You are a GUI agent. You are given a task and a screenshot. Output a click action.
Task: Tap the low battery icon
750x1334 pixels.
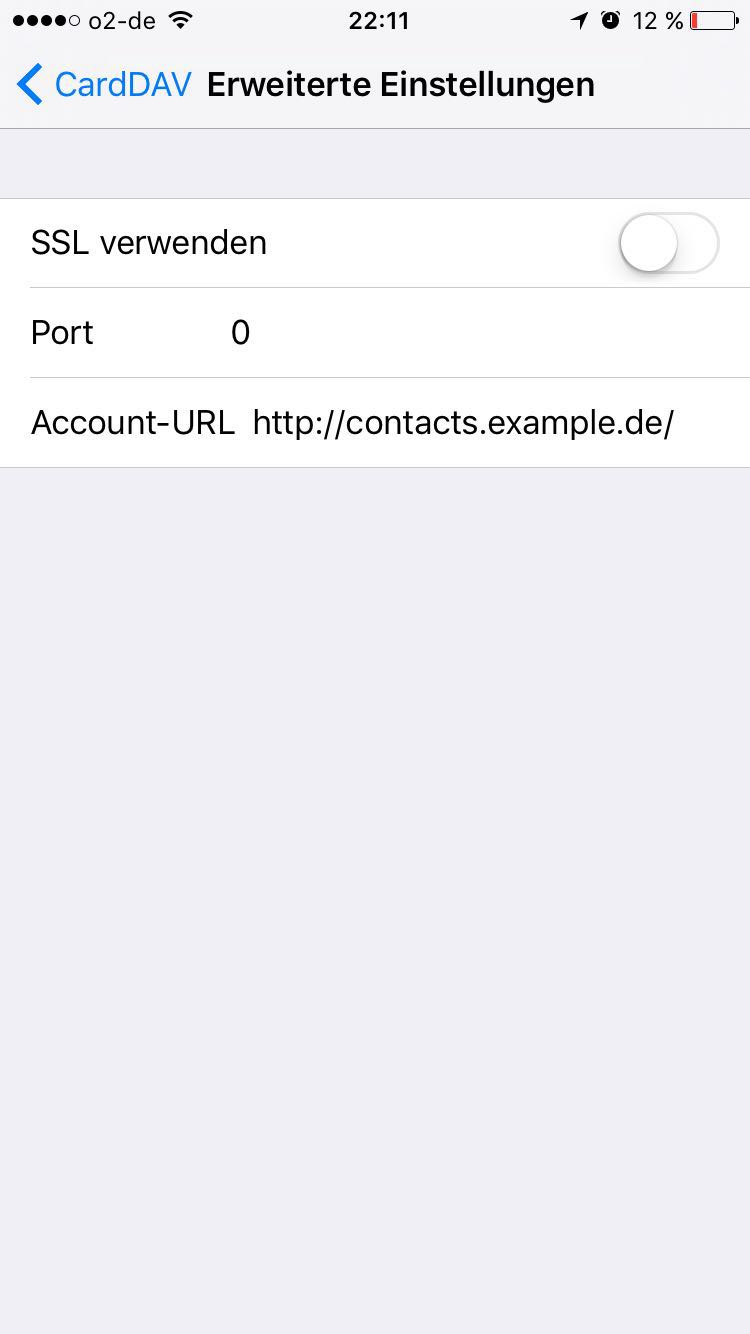pos(714,20)
